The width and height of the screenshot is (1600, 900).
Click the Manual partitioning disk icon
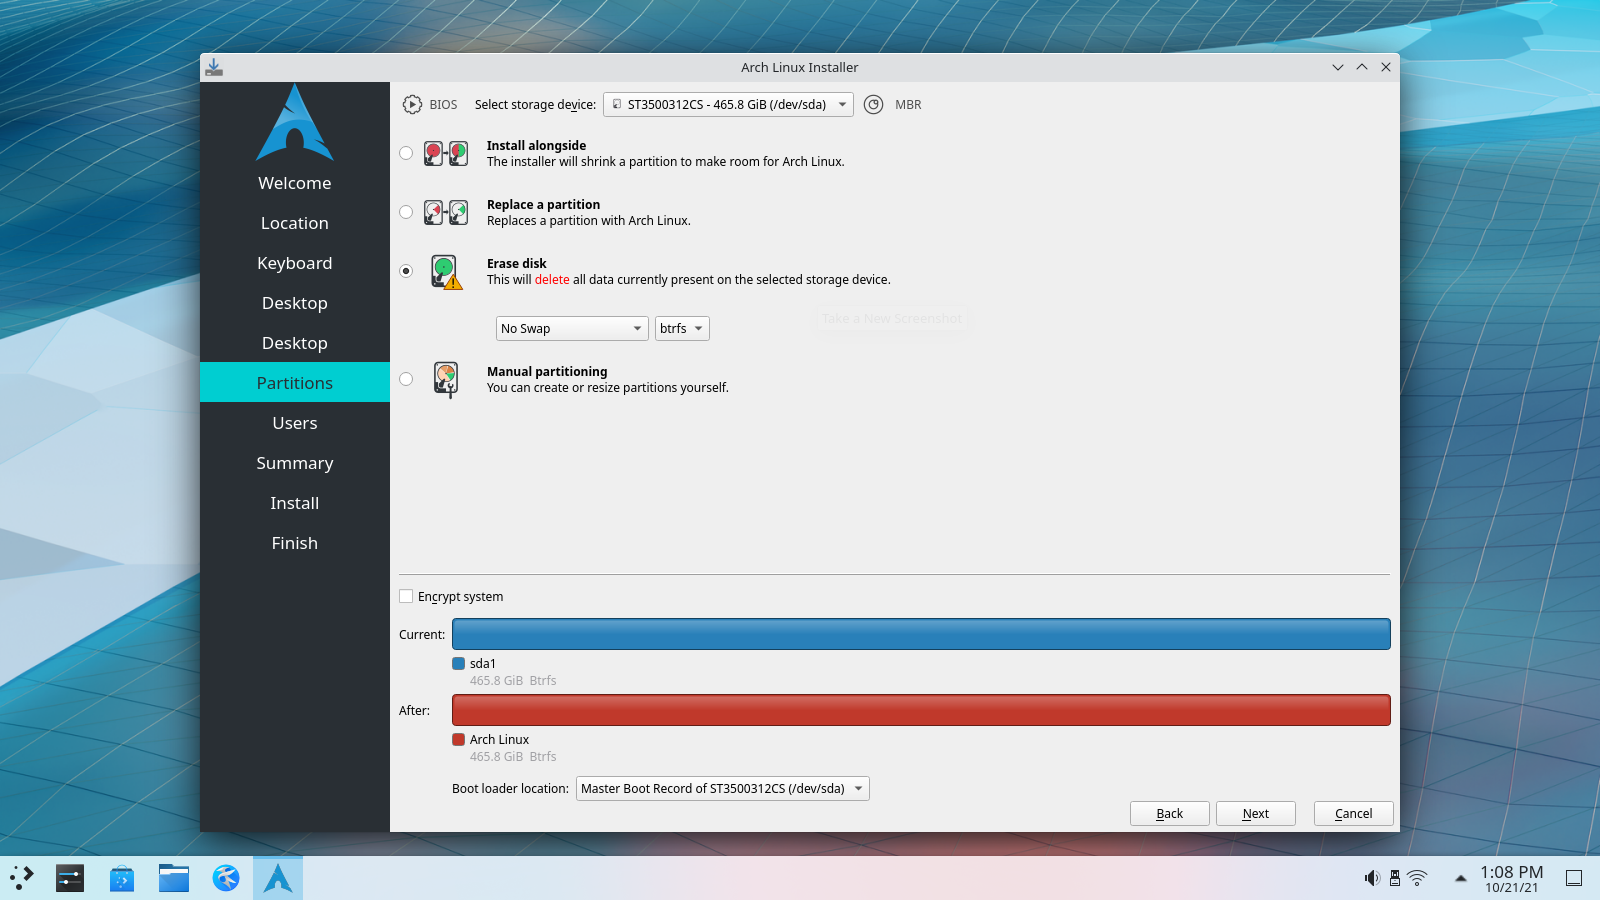tap(446, 379)
